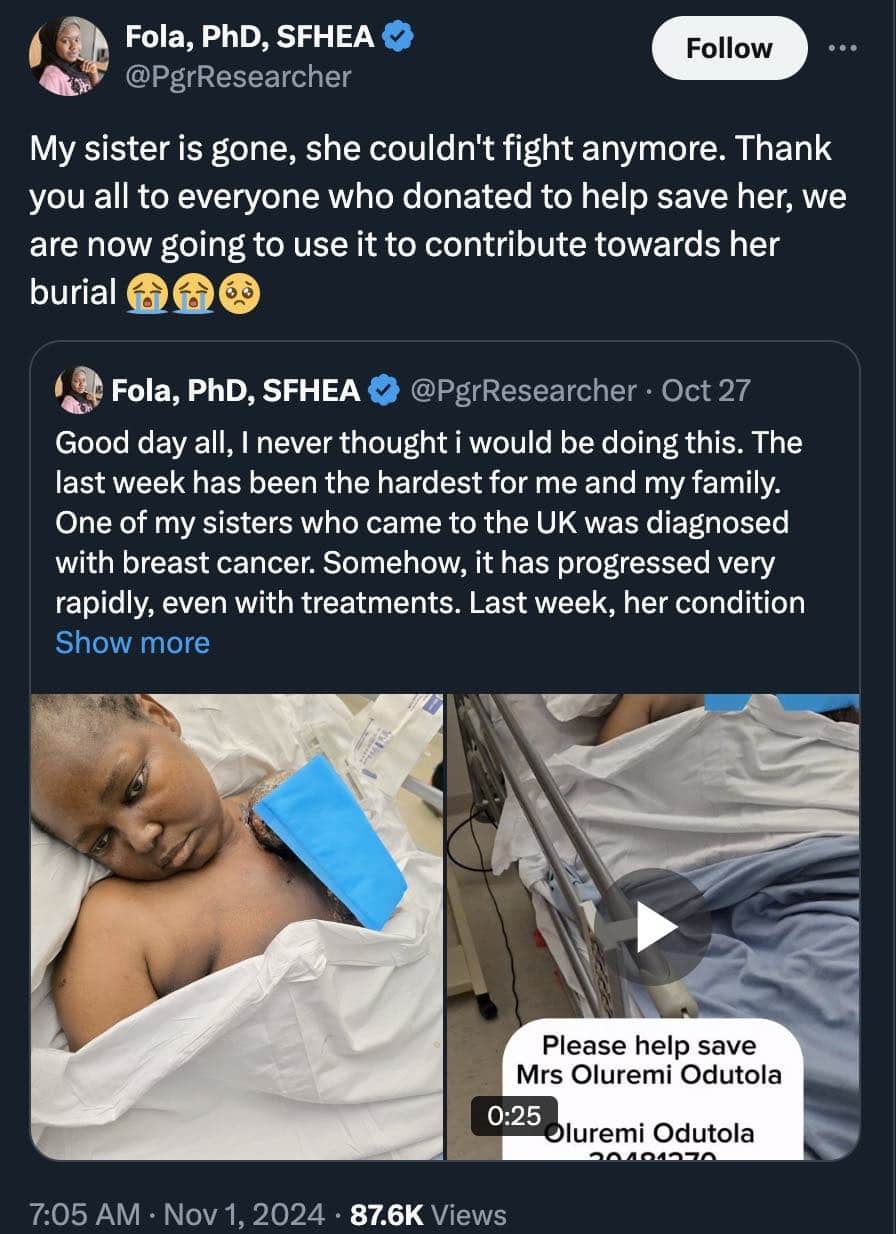Click the Follow button

tap(729, 48)
